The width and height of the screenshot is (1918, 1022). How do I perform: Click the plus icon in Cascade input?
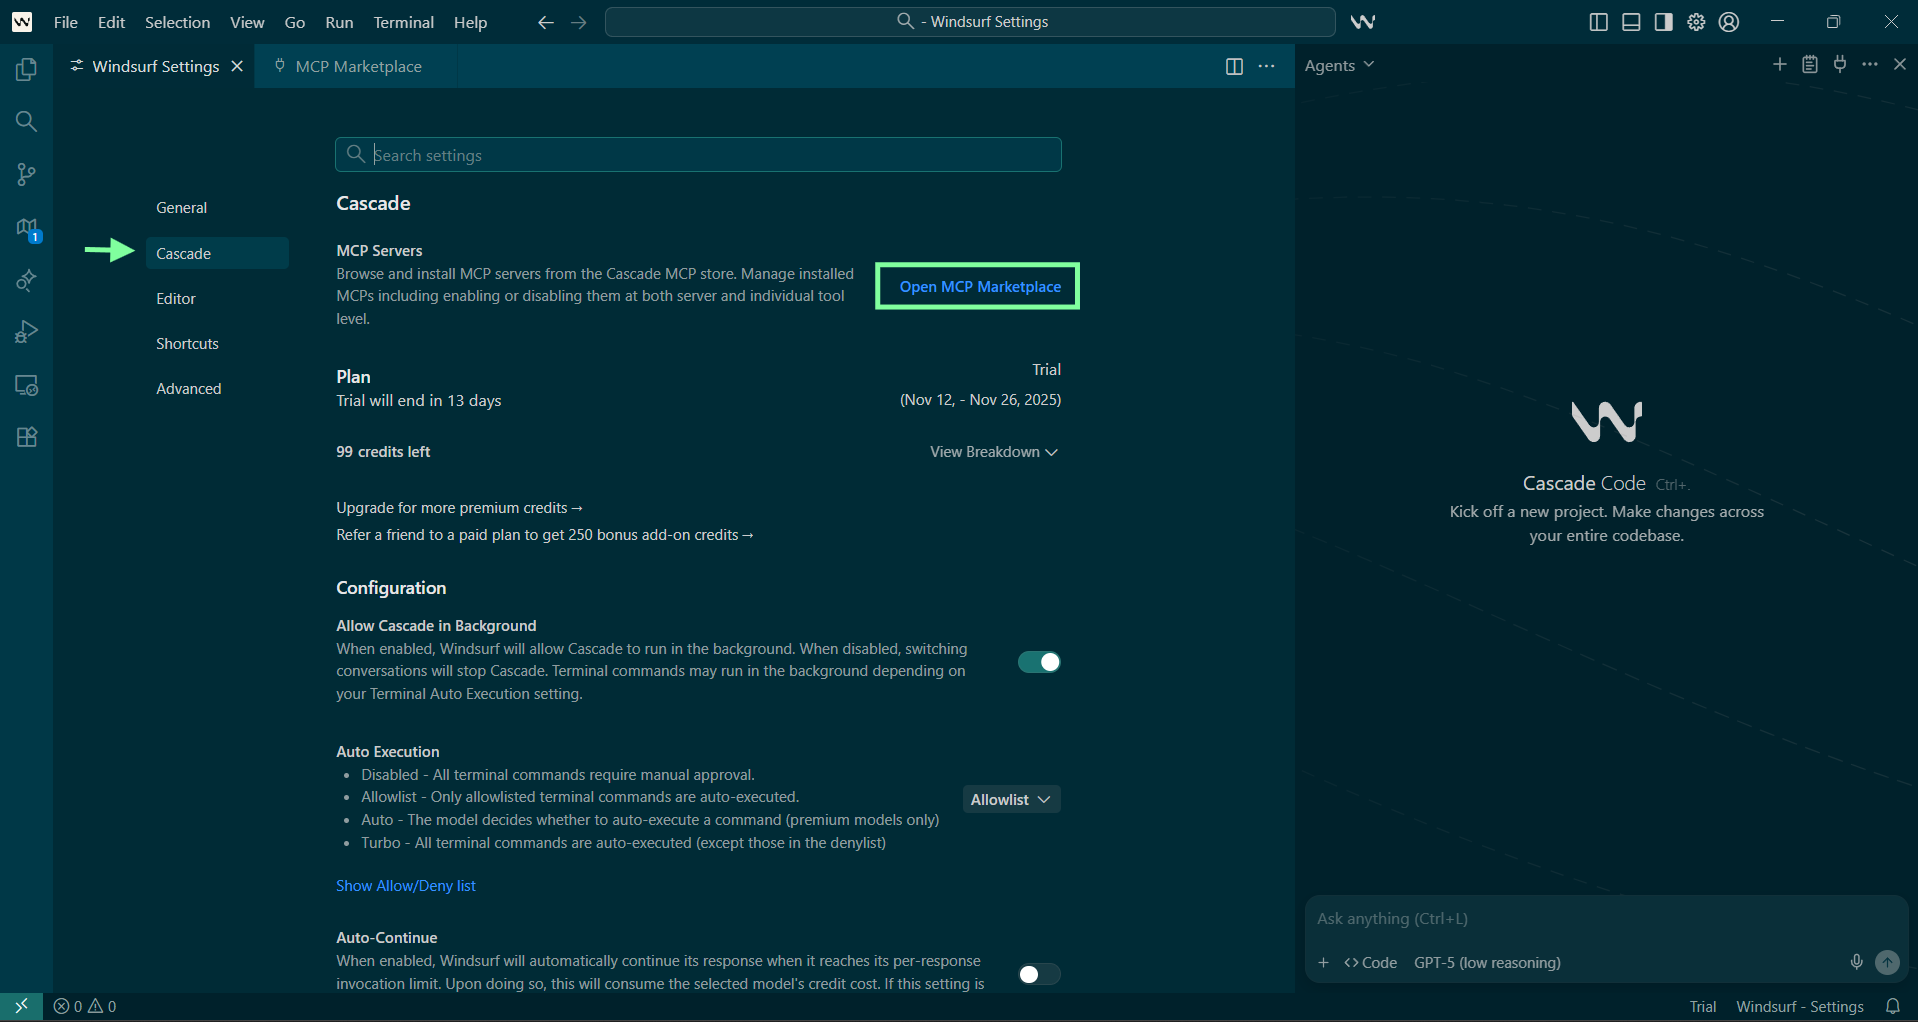tap(1324, 963)
